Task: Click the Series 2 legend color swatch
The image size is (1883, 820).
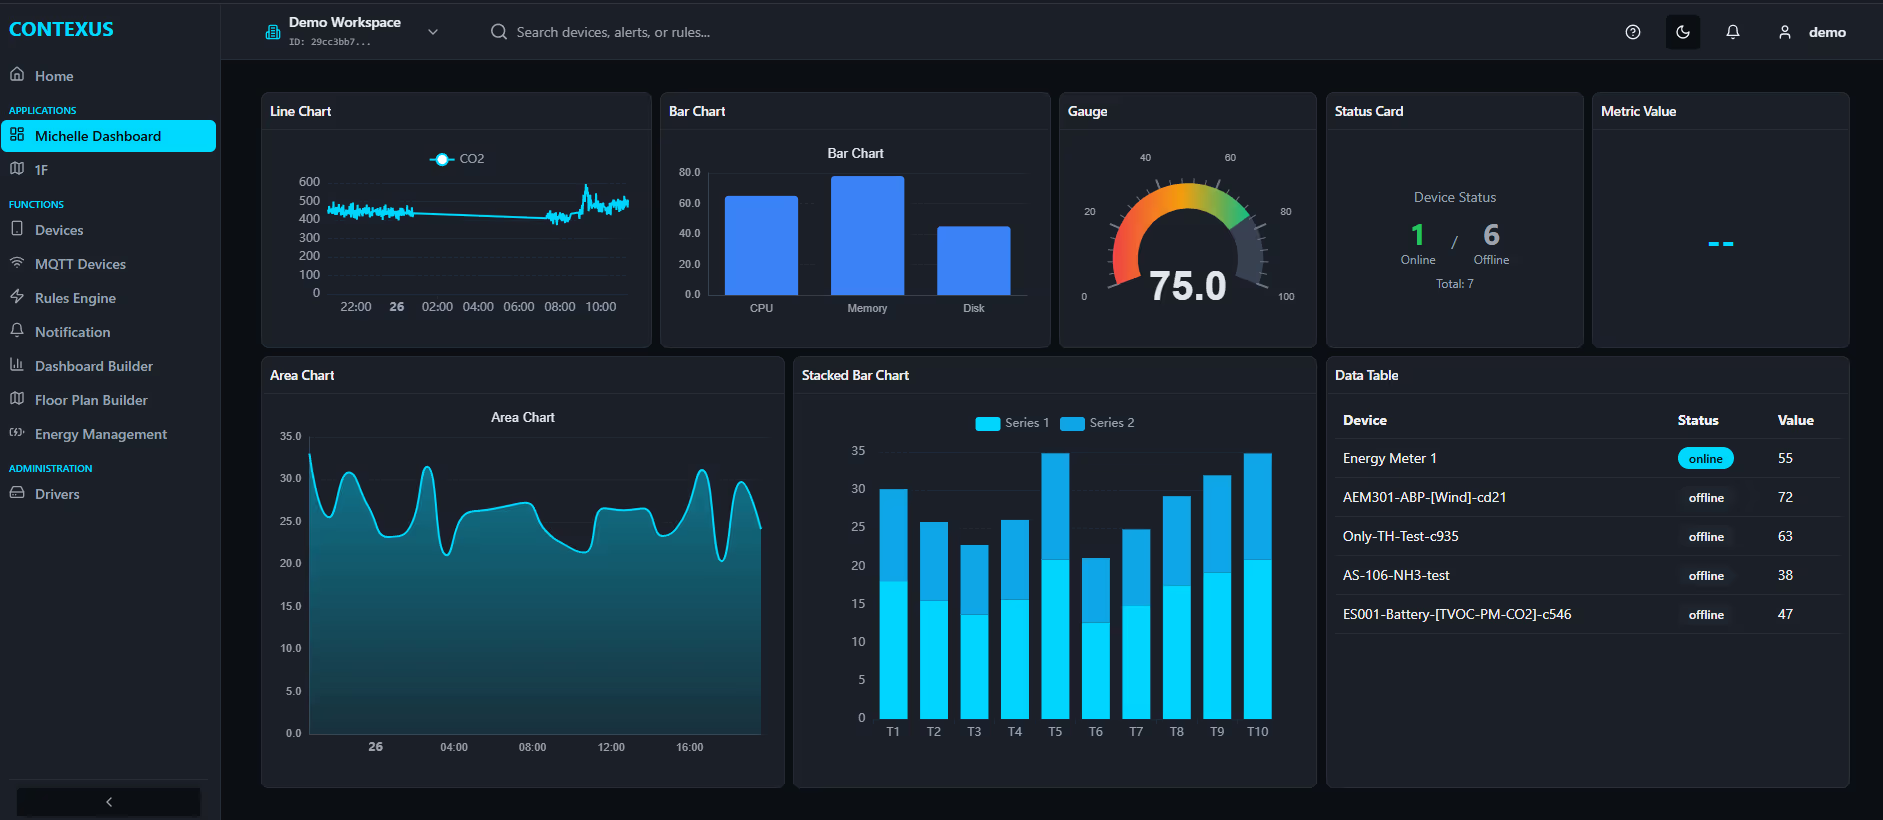Action: click(1072, 423)
